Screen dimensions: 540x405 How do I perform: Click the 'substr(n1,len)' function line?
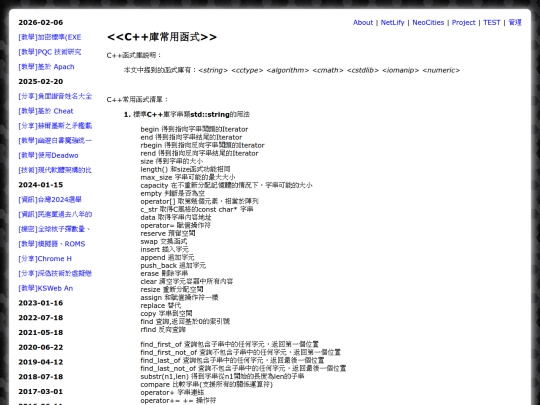(x=222, y=376)
